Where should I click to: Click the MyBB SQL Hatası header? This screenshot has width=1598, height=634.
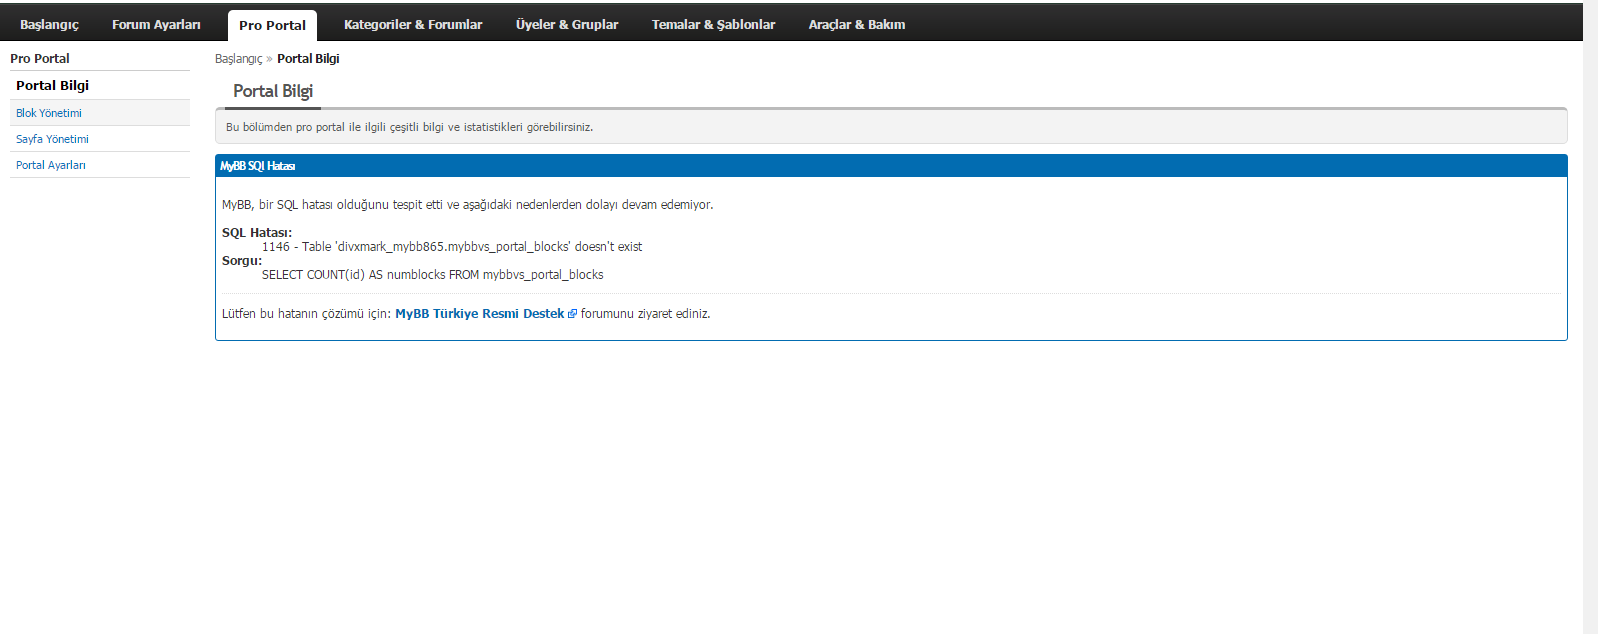(x=891, y=166)
